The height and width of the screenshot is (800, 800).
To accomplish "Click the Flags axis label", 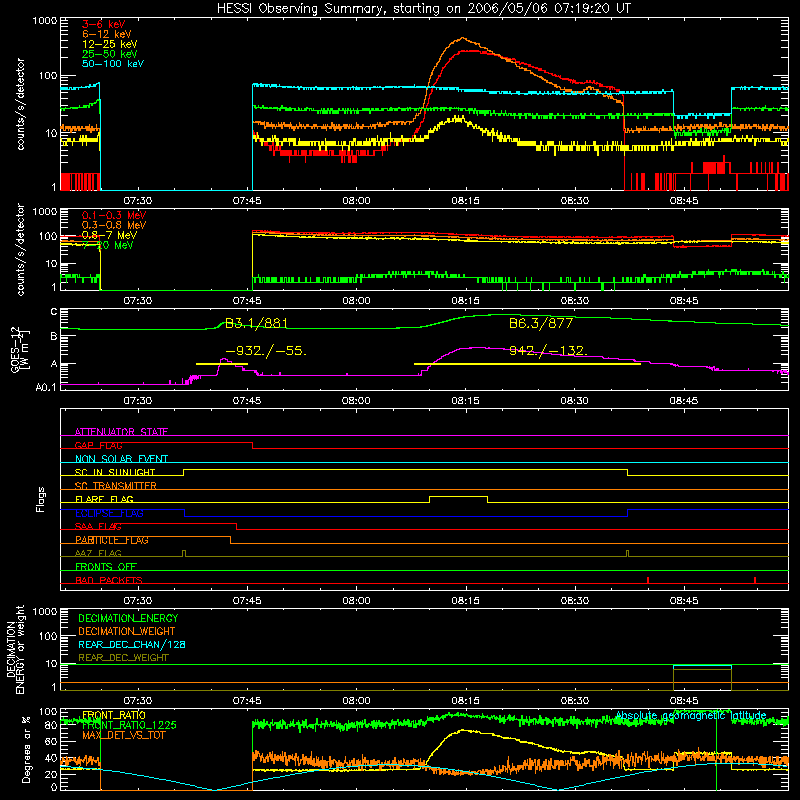I will 40,499.
